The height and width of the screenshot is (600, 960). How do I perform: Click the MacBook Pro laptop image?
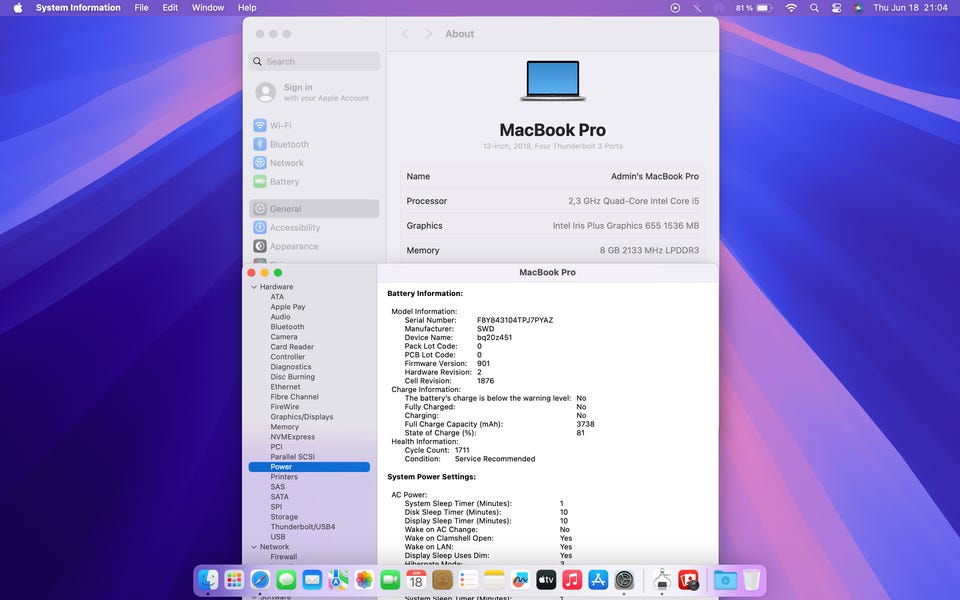[553, 80]
